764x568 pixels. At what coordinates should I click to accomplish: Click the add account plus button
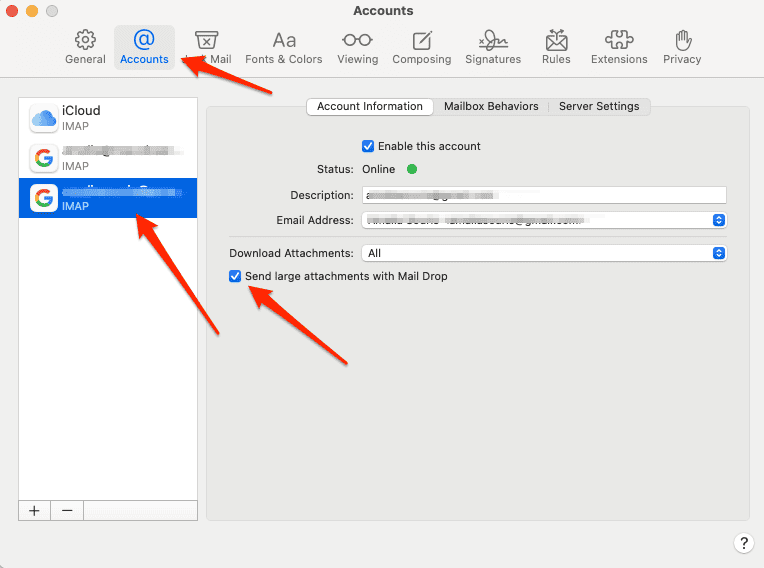(34, 510)
